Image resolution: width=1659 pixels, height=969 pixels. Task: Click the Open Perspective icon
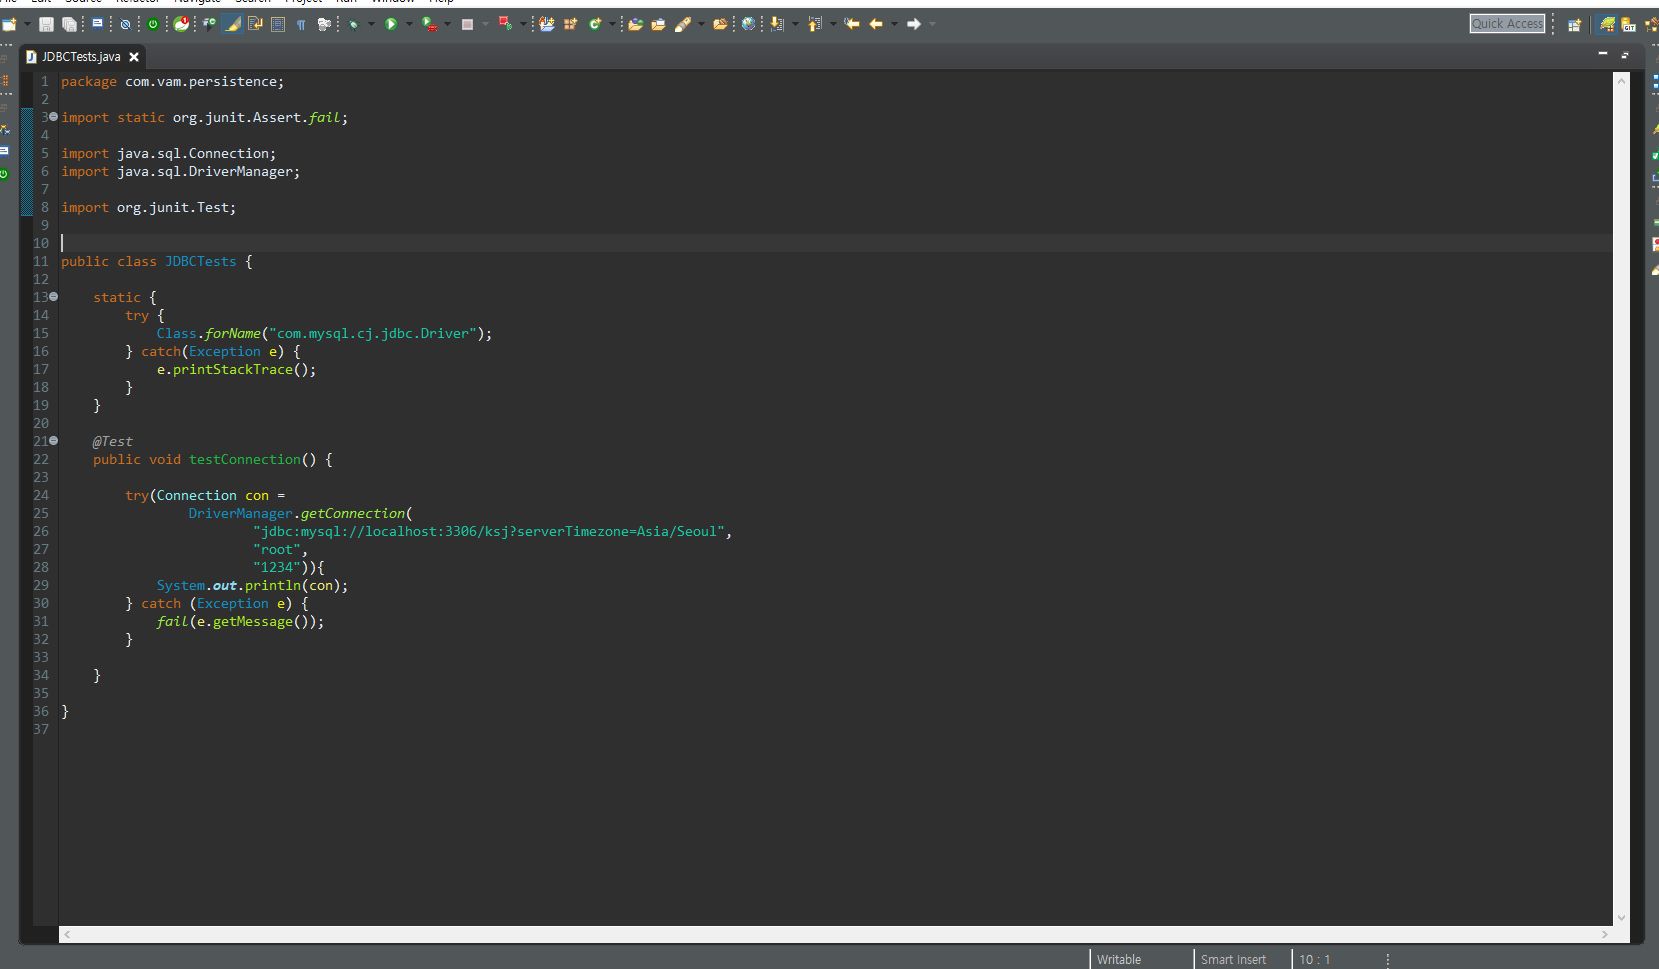[x=1574, y=25]
